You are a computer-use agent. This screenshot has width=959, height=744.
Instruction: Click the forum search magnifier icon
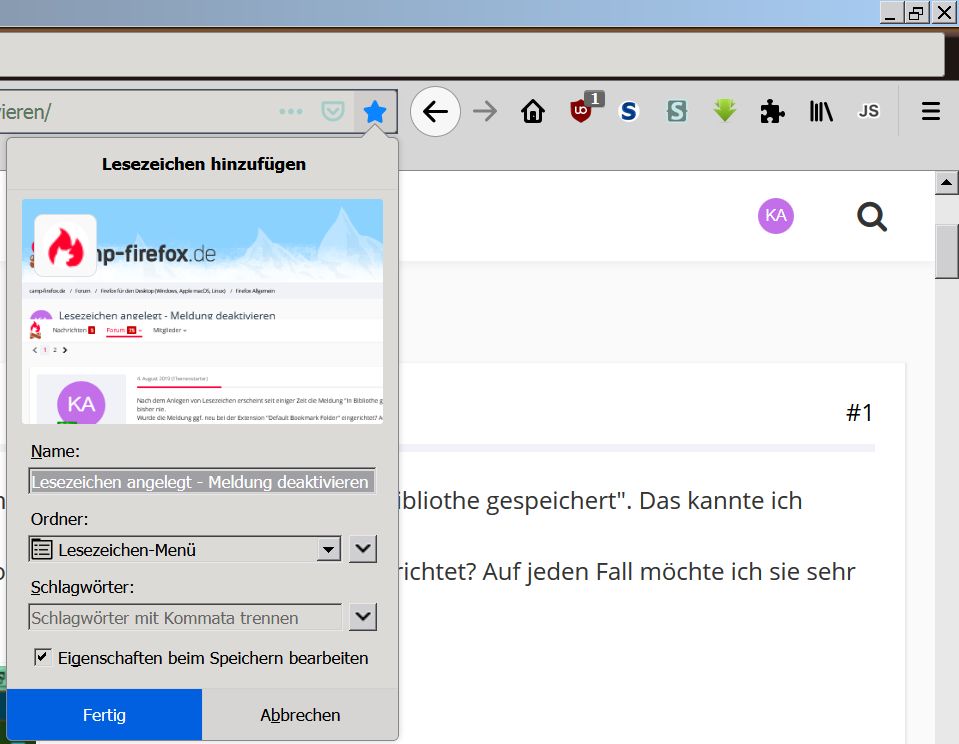point(872,216)
